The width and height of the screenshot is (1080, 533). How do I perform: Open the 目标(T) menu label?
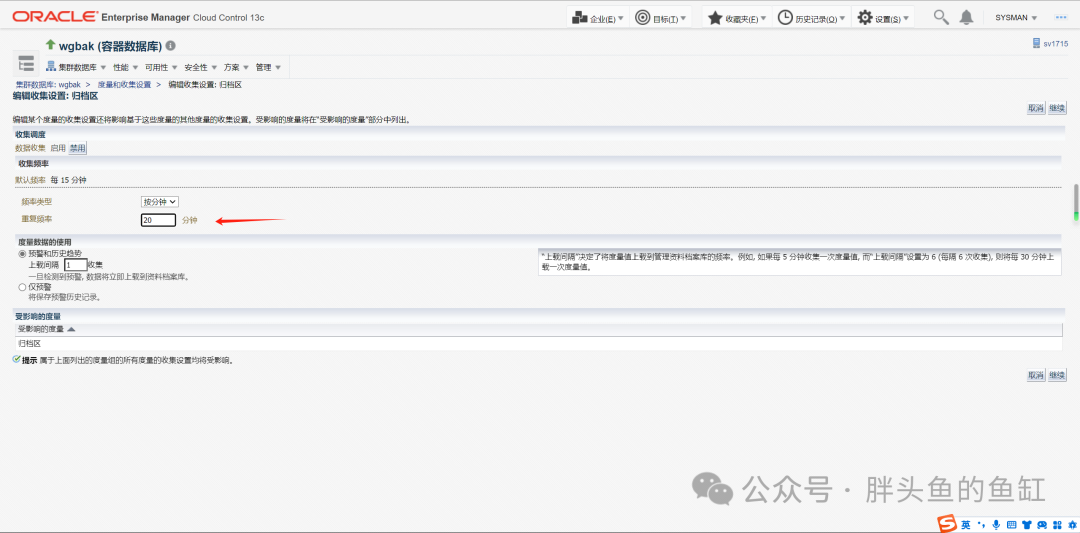click(x=665, y=19)
